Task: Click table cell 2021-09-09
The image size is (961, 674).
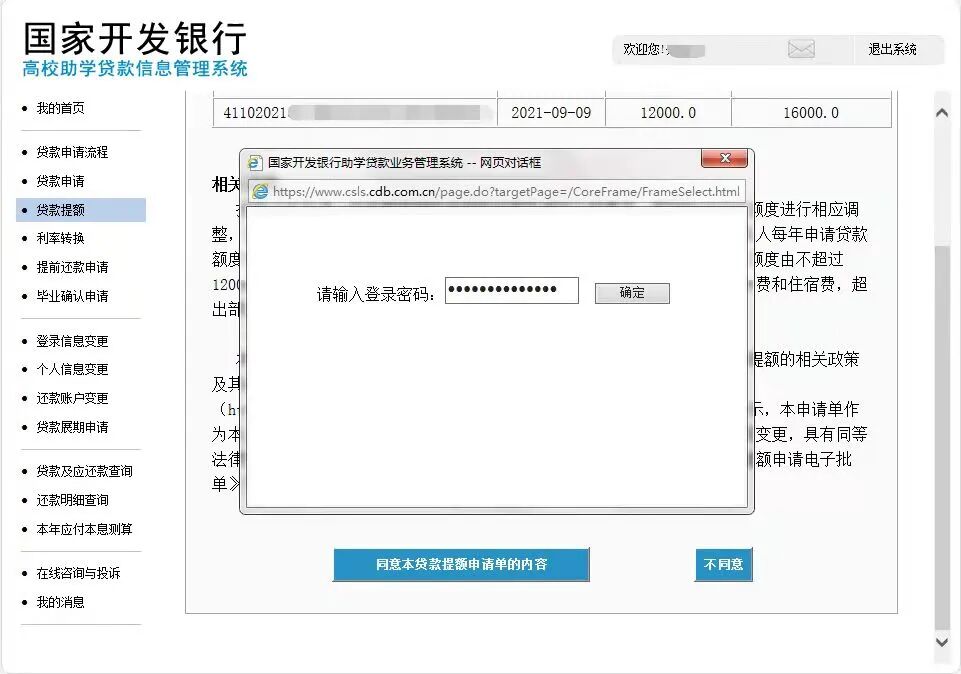Action: pos(551,113)
